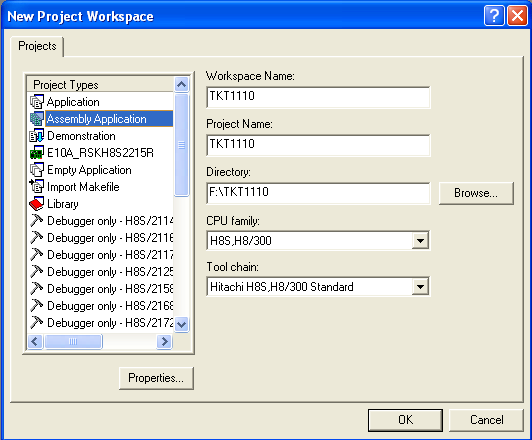Click the project list scroll up arrow
The width and height of the screenshot is (532, 440).
pyautogui.click(x=182, y=84)
